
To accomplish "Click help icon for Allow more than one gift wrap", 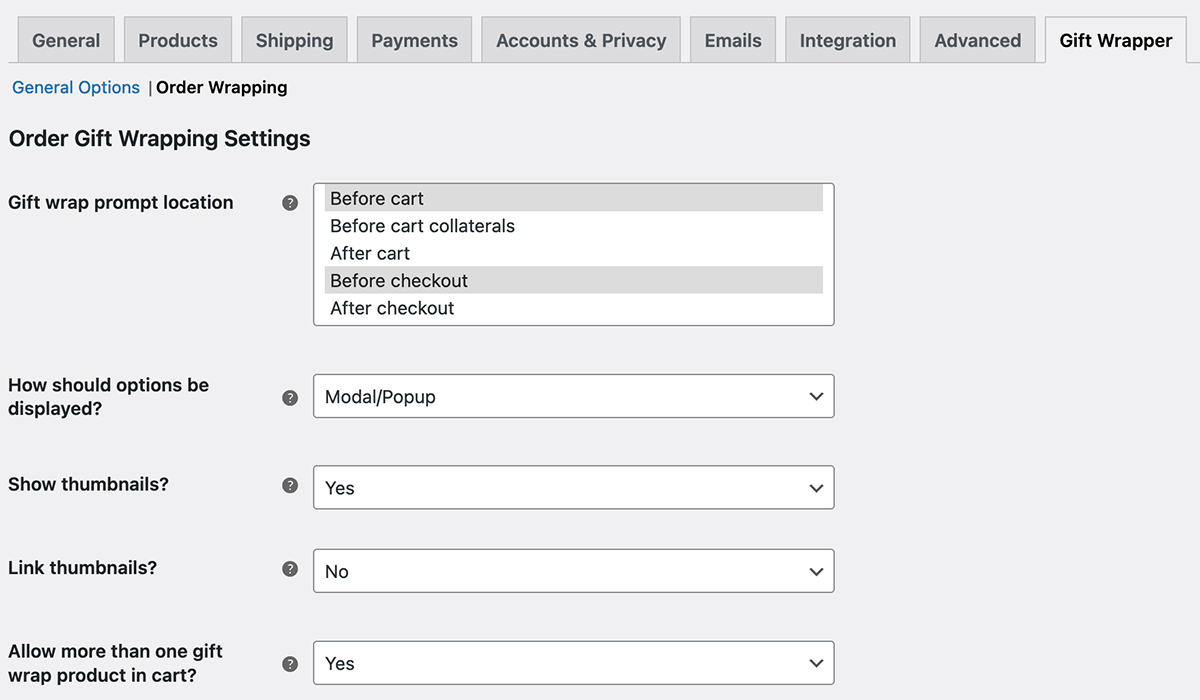I will pos(290,663).
